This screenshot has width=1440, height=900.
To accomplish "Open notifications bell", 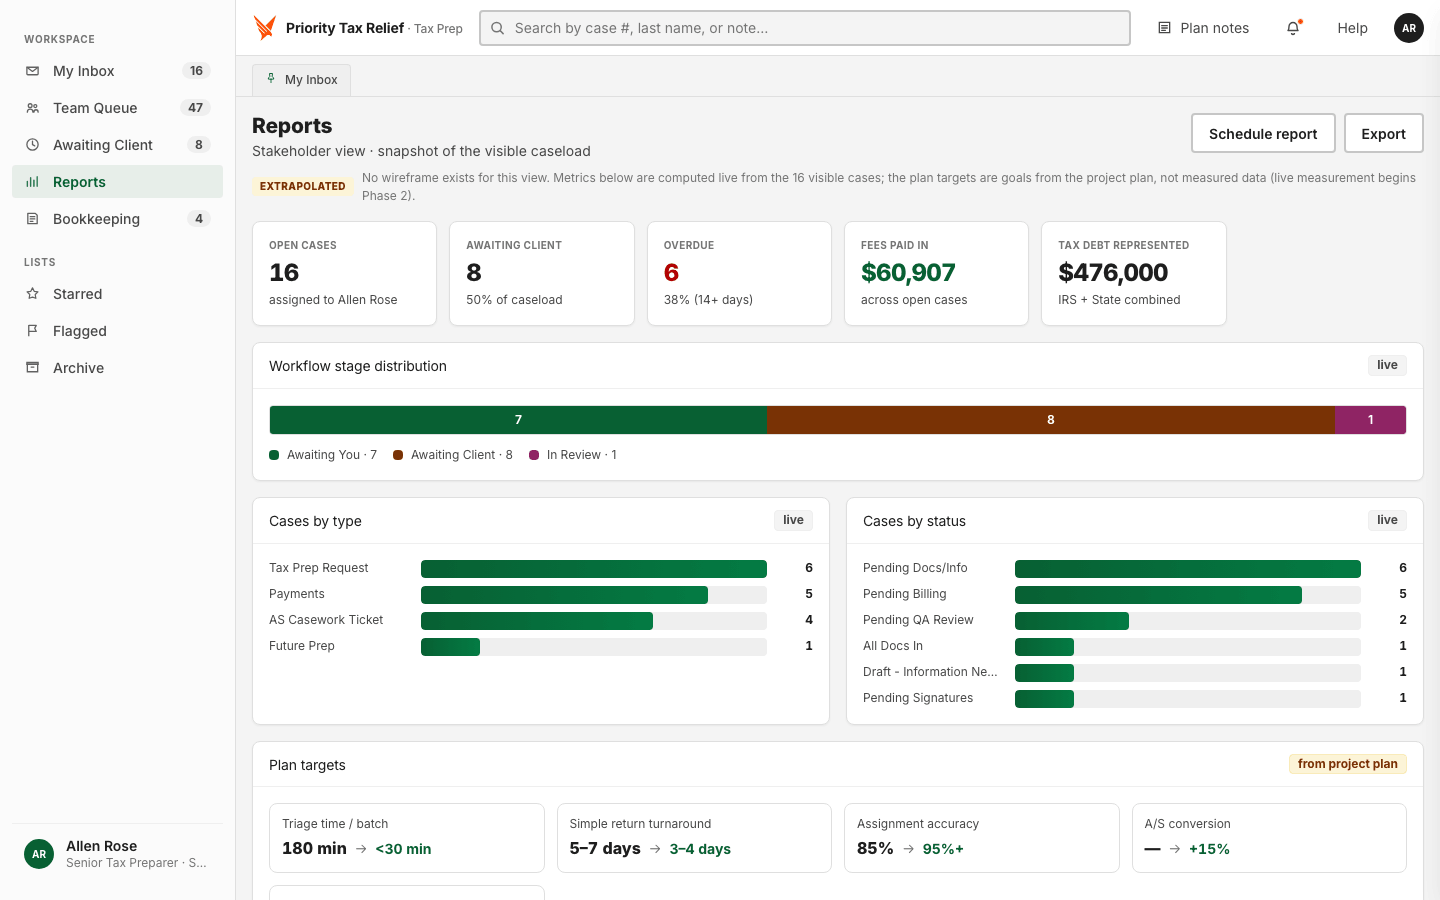I will pos(1293,28).
